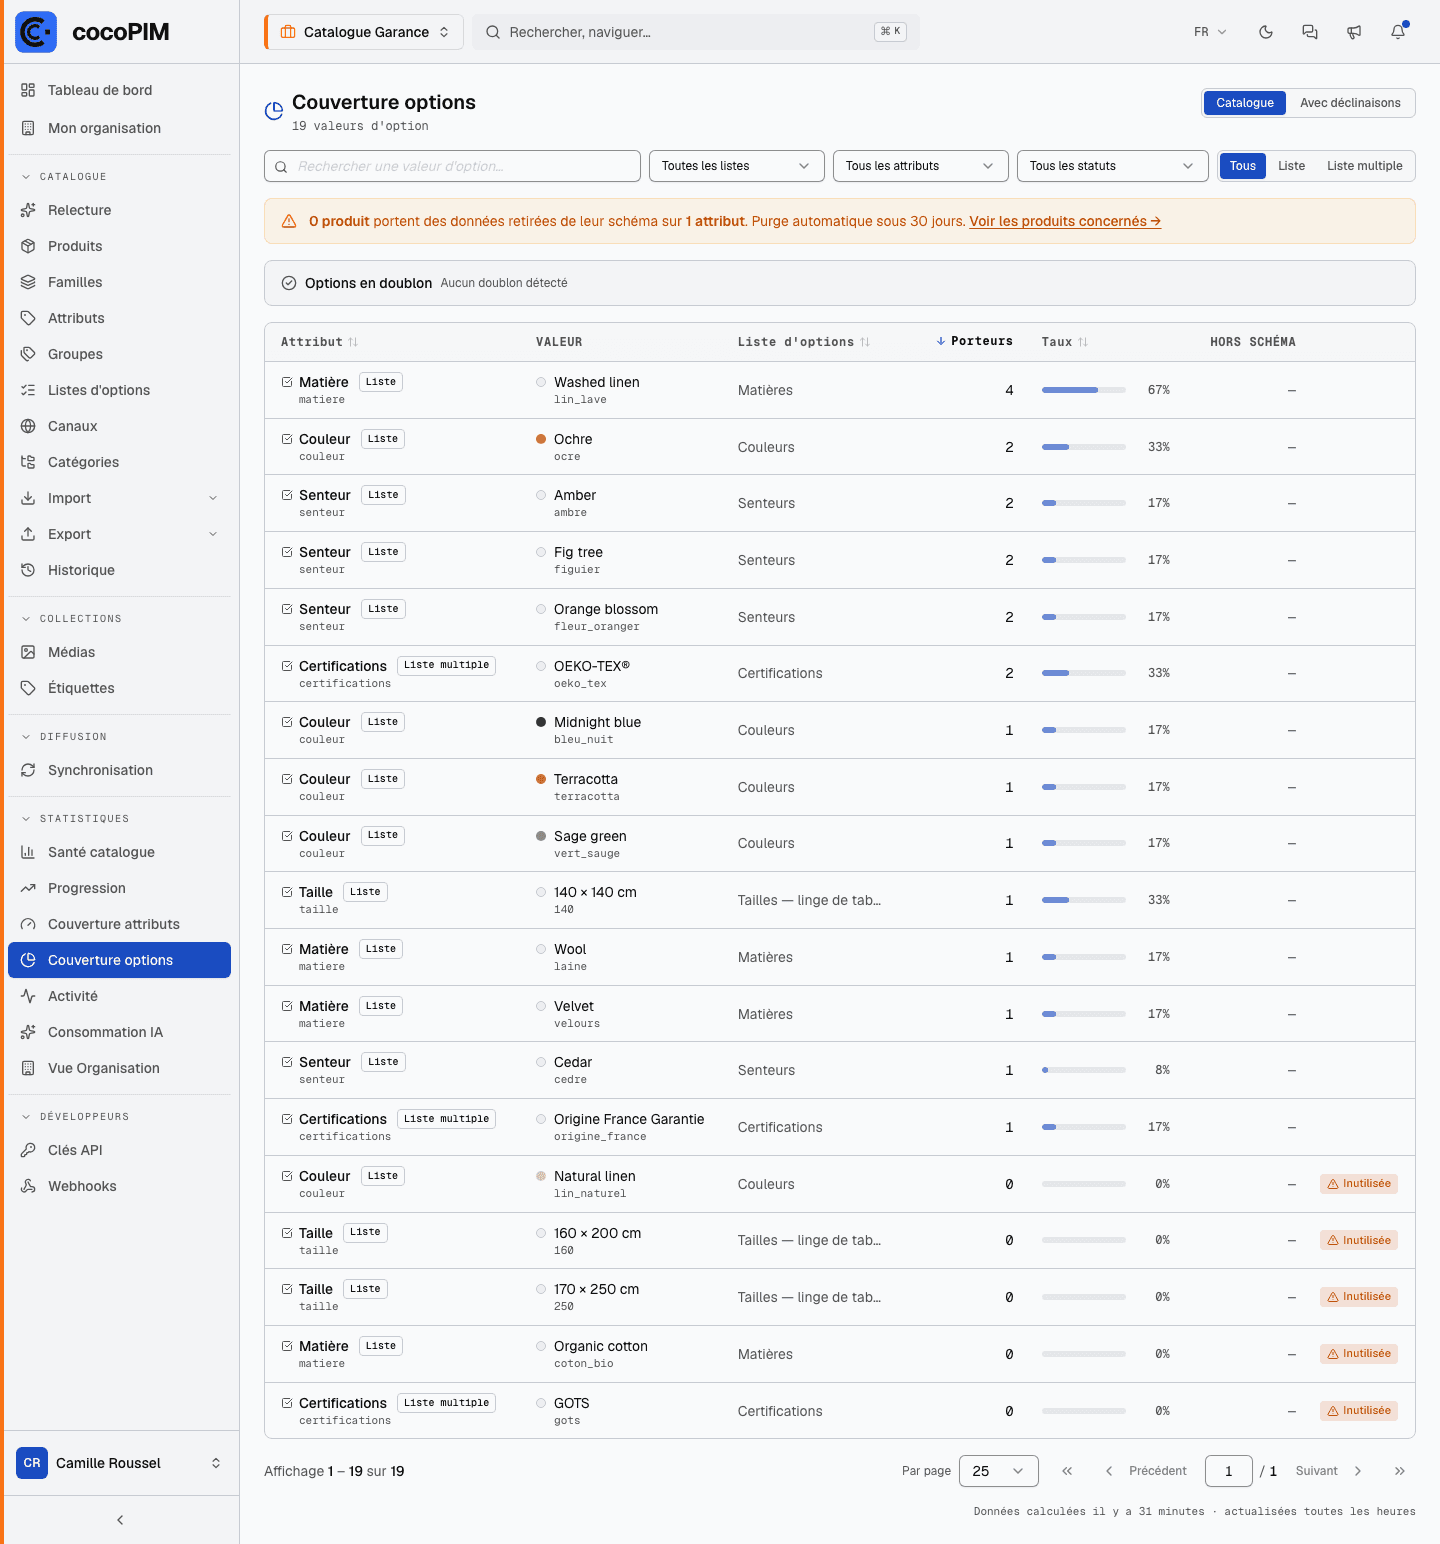1440x1544 pixels.
Task: Select the Catalogue view toggle
Action: point(1245,103)
